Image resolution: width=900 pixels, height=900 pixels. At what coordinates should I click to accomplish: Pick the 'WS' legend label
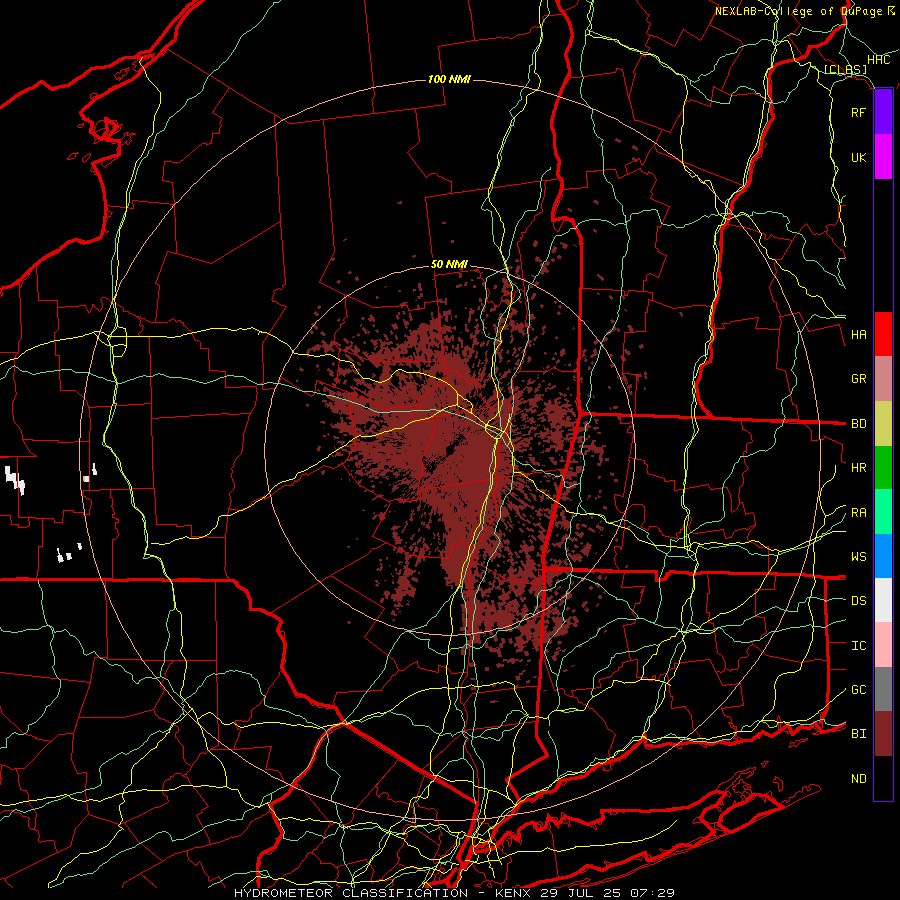(x=859, y=557)
